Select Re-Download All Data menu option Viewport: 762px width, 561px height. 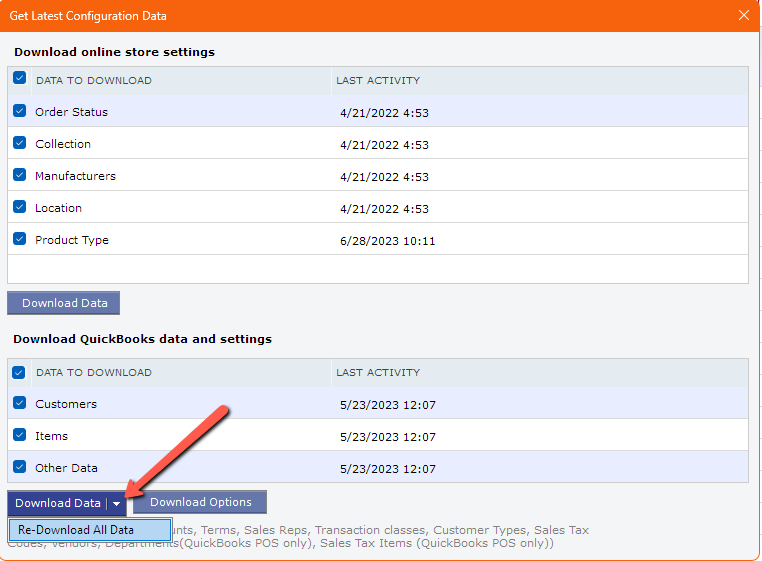(x=76, y=530)
